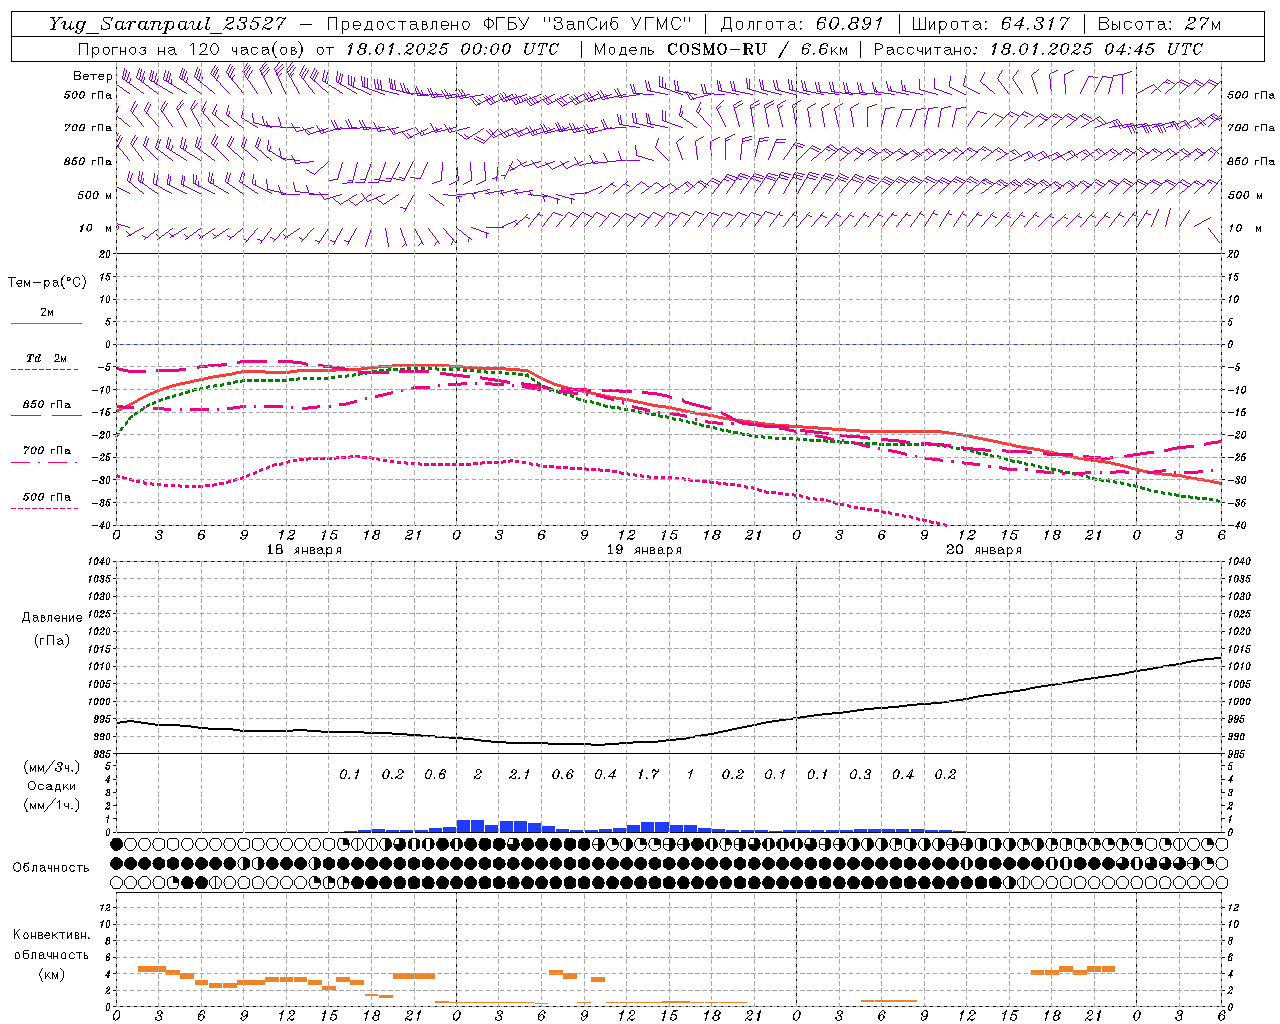1280x1024 pixels.
Task: Click the '18 января' date label
Action: coord(304,550)
